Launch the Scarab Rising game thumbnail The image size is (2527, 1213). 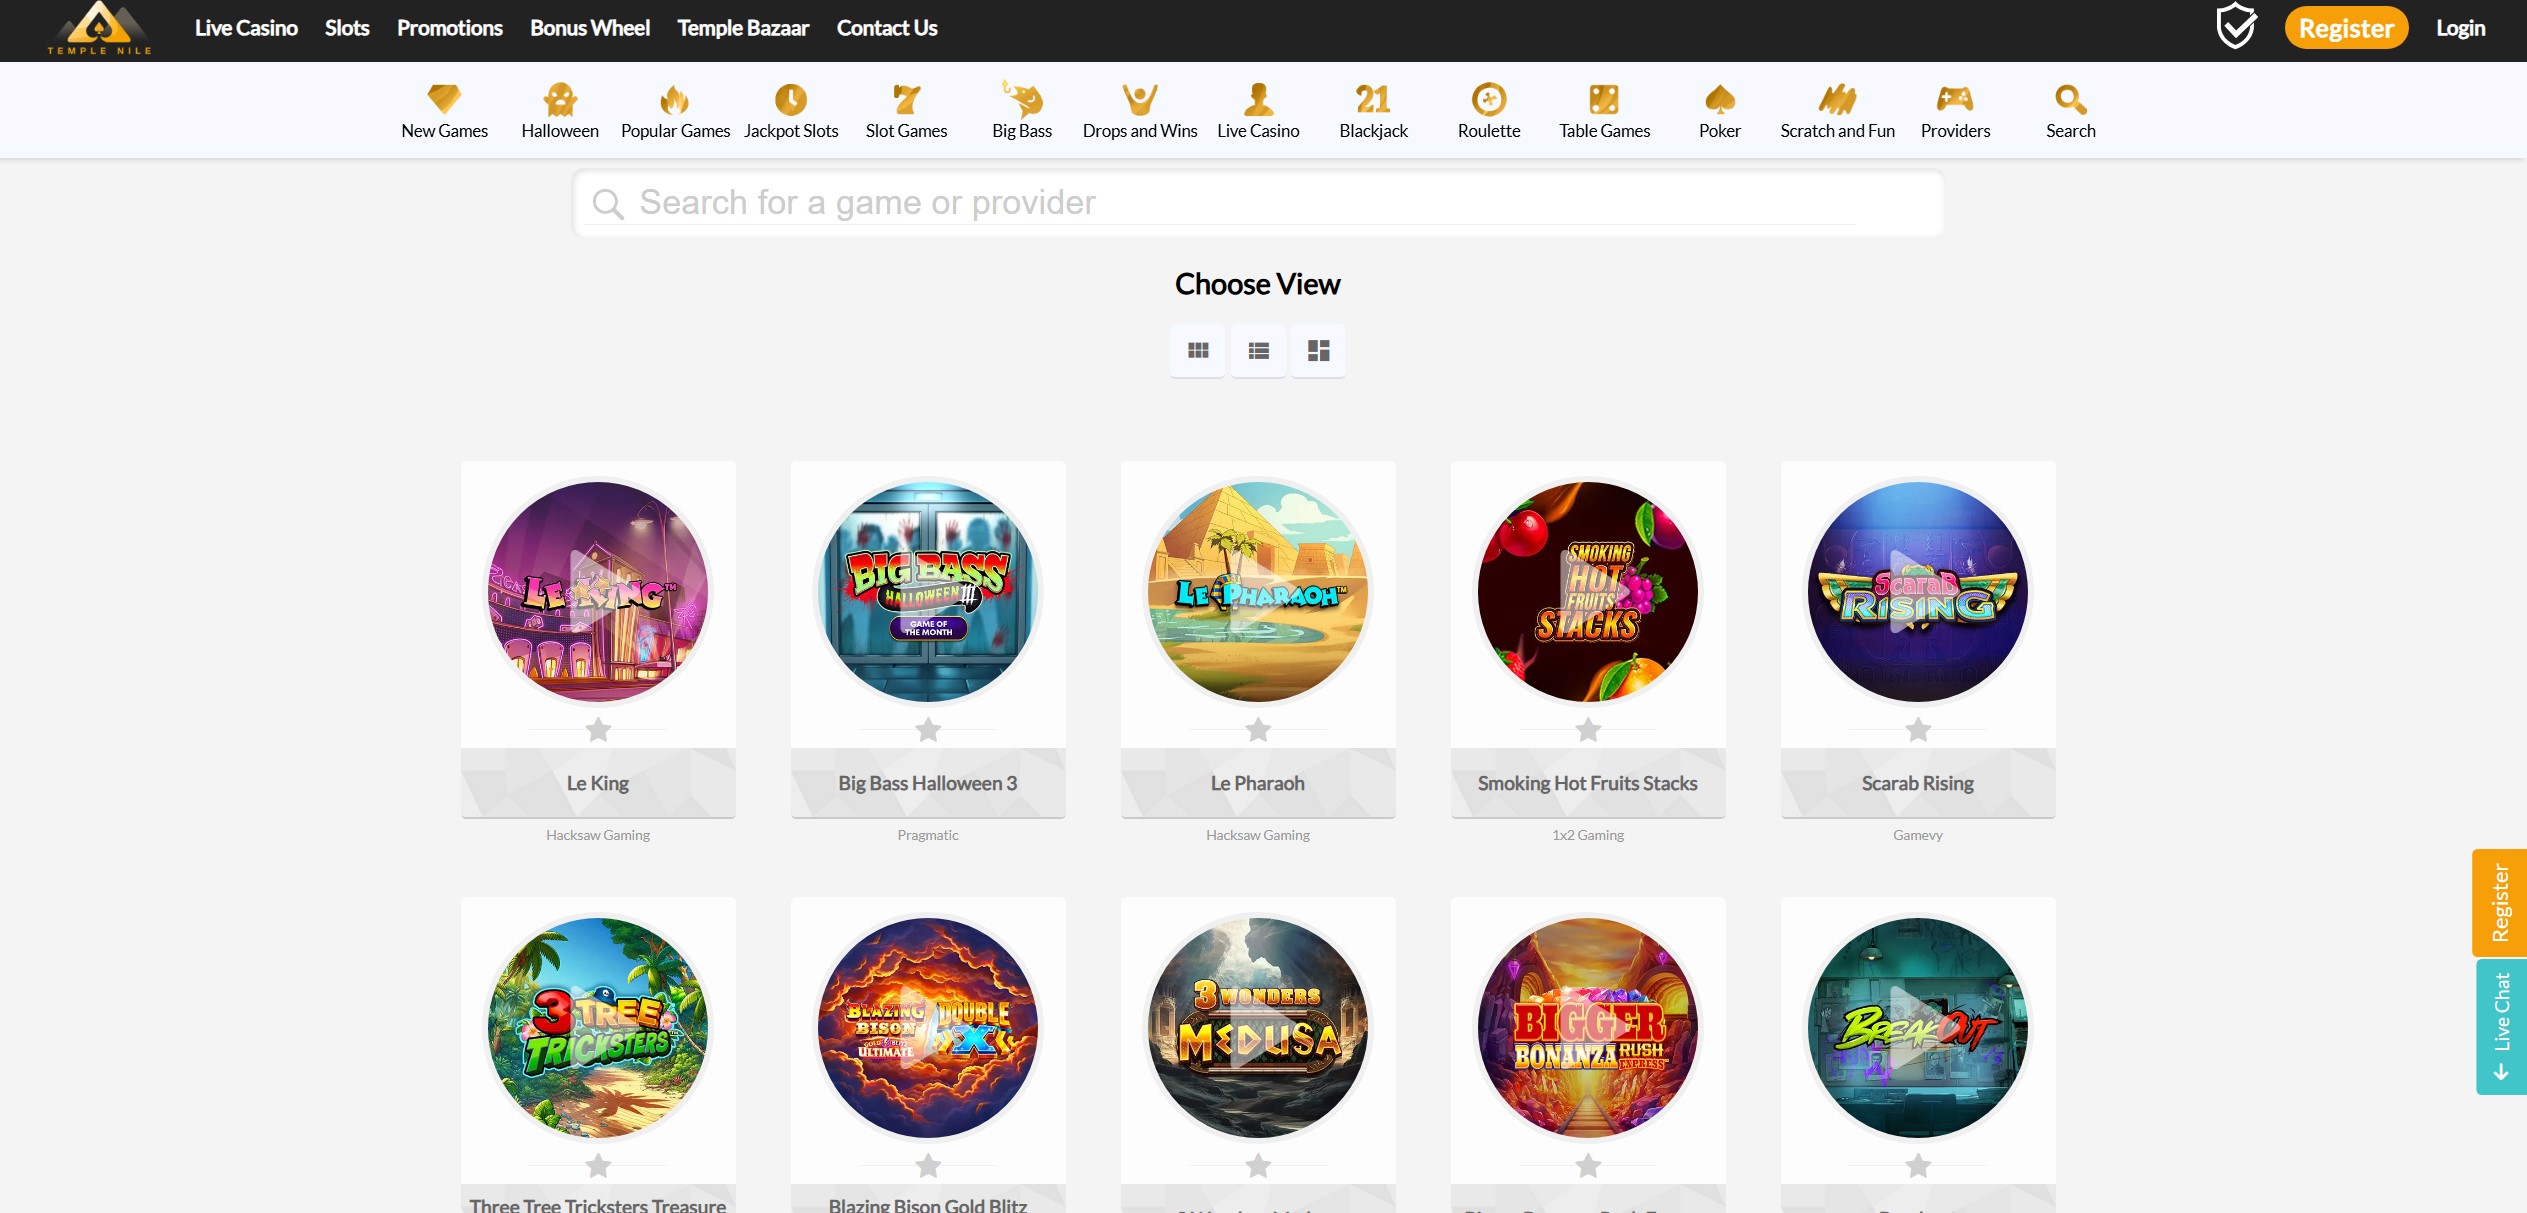point(1917,592)
